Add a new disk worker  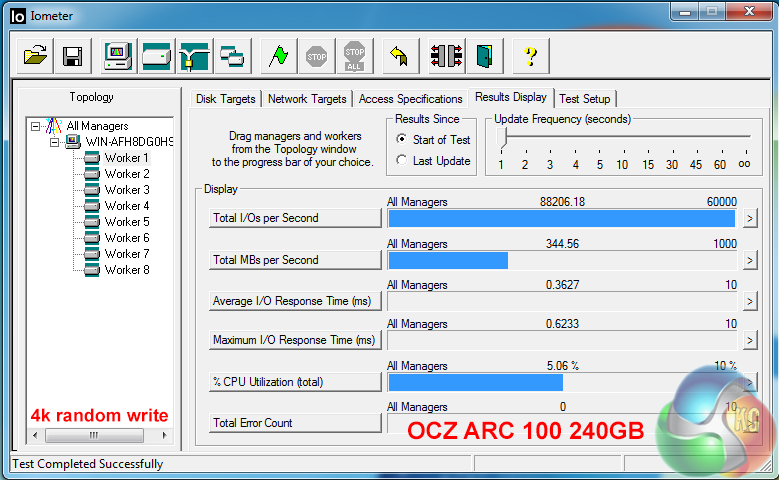pos(156,56)
